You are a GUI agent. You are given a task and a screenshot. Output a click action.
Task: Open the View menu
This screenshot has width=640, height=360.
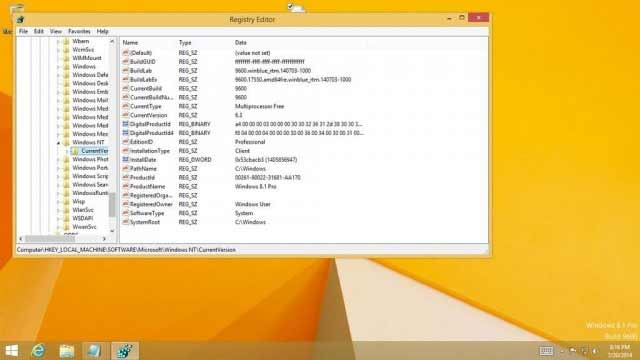click(x=56, y=31)
